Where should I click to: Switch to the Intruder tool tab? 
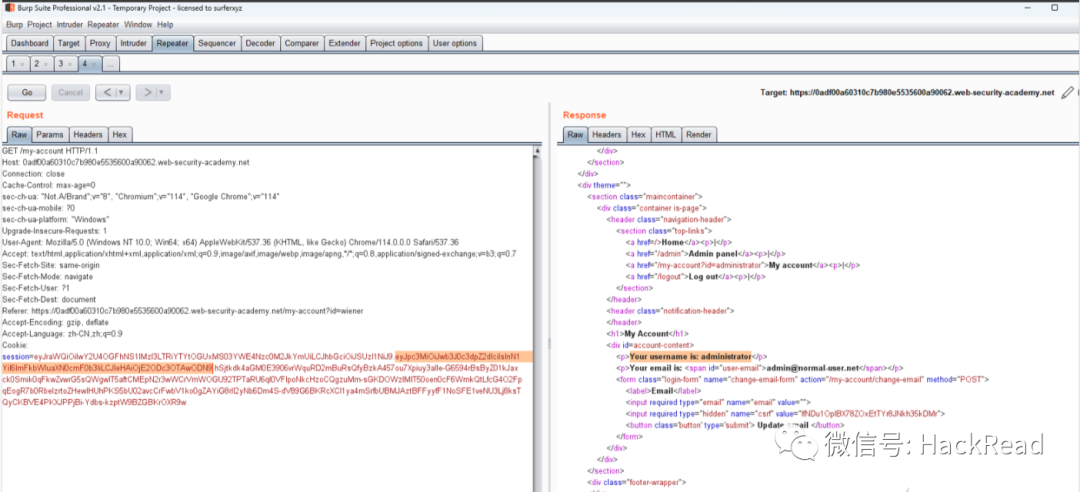tap(134, 43)
